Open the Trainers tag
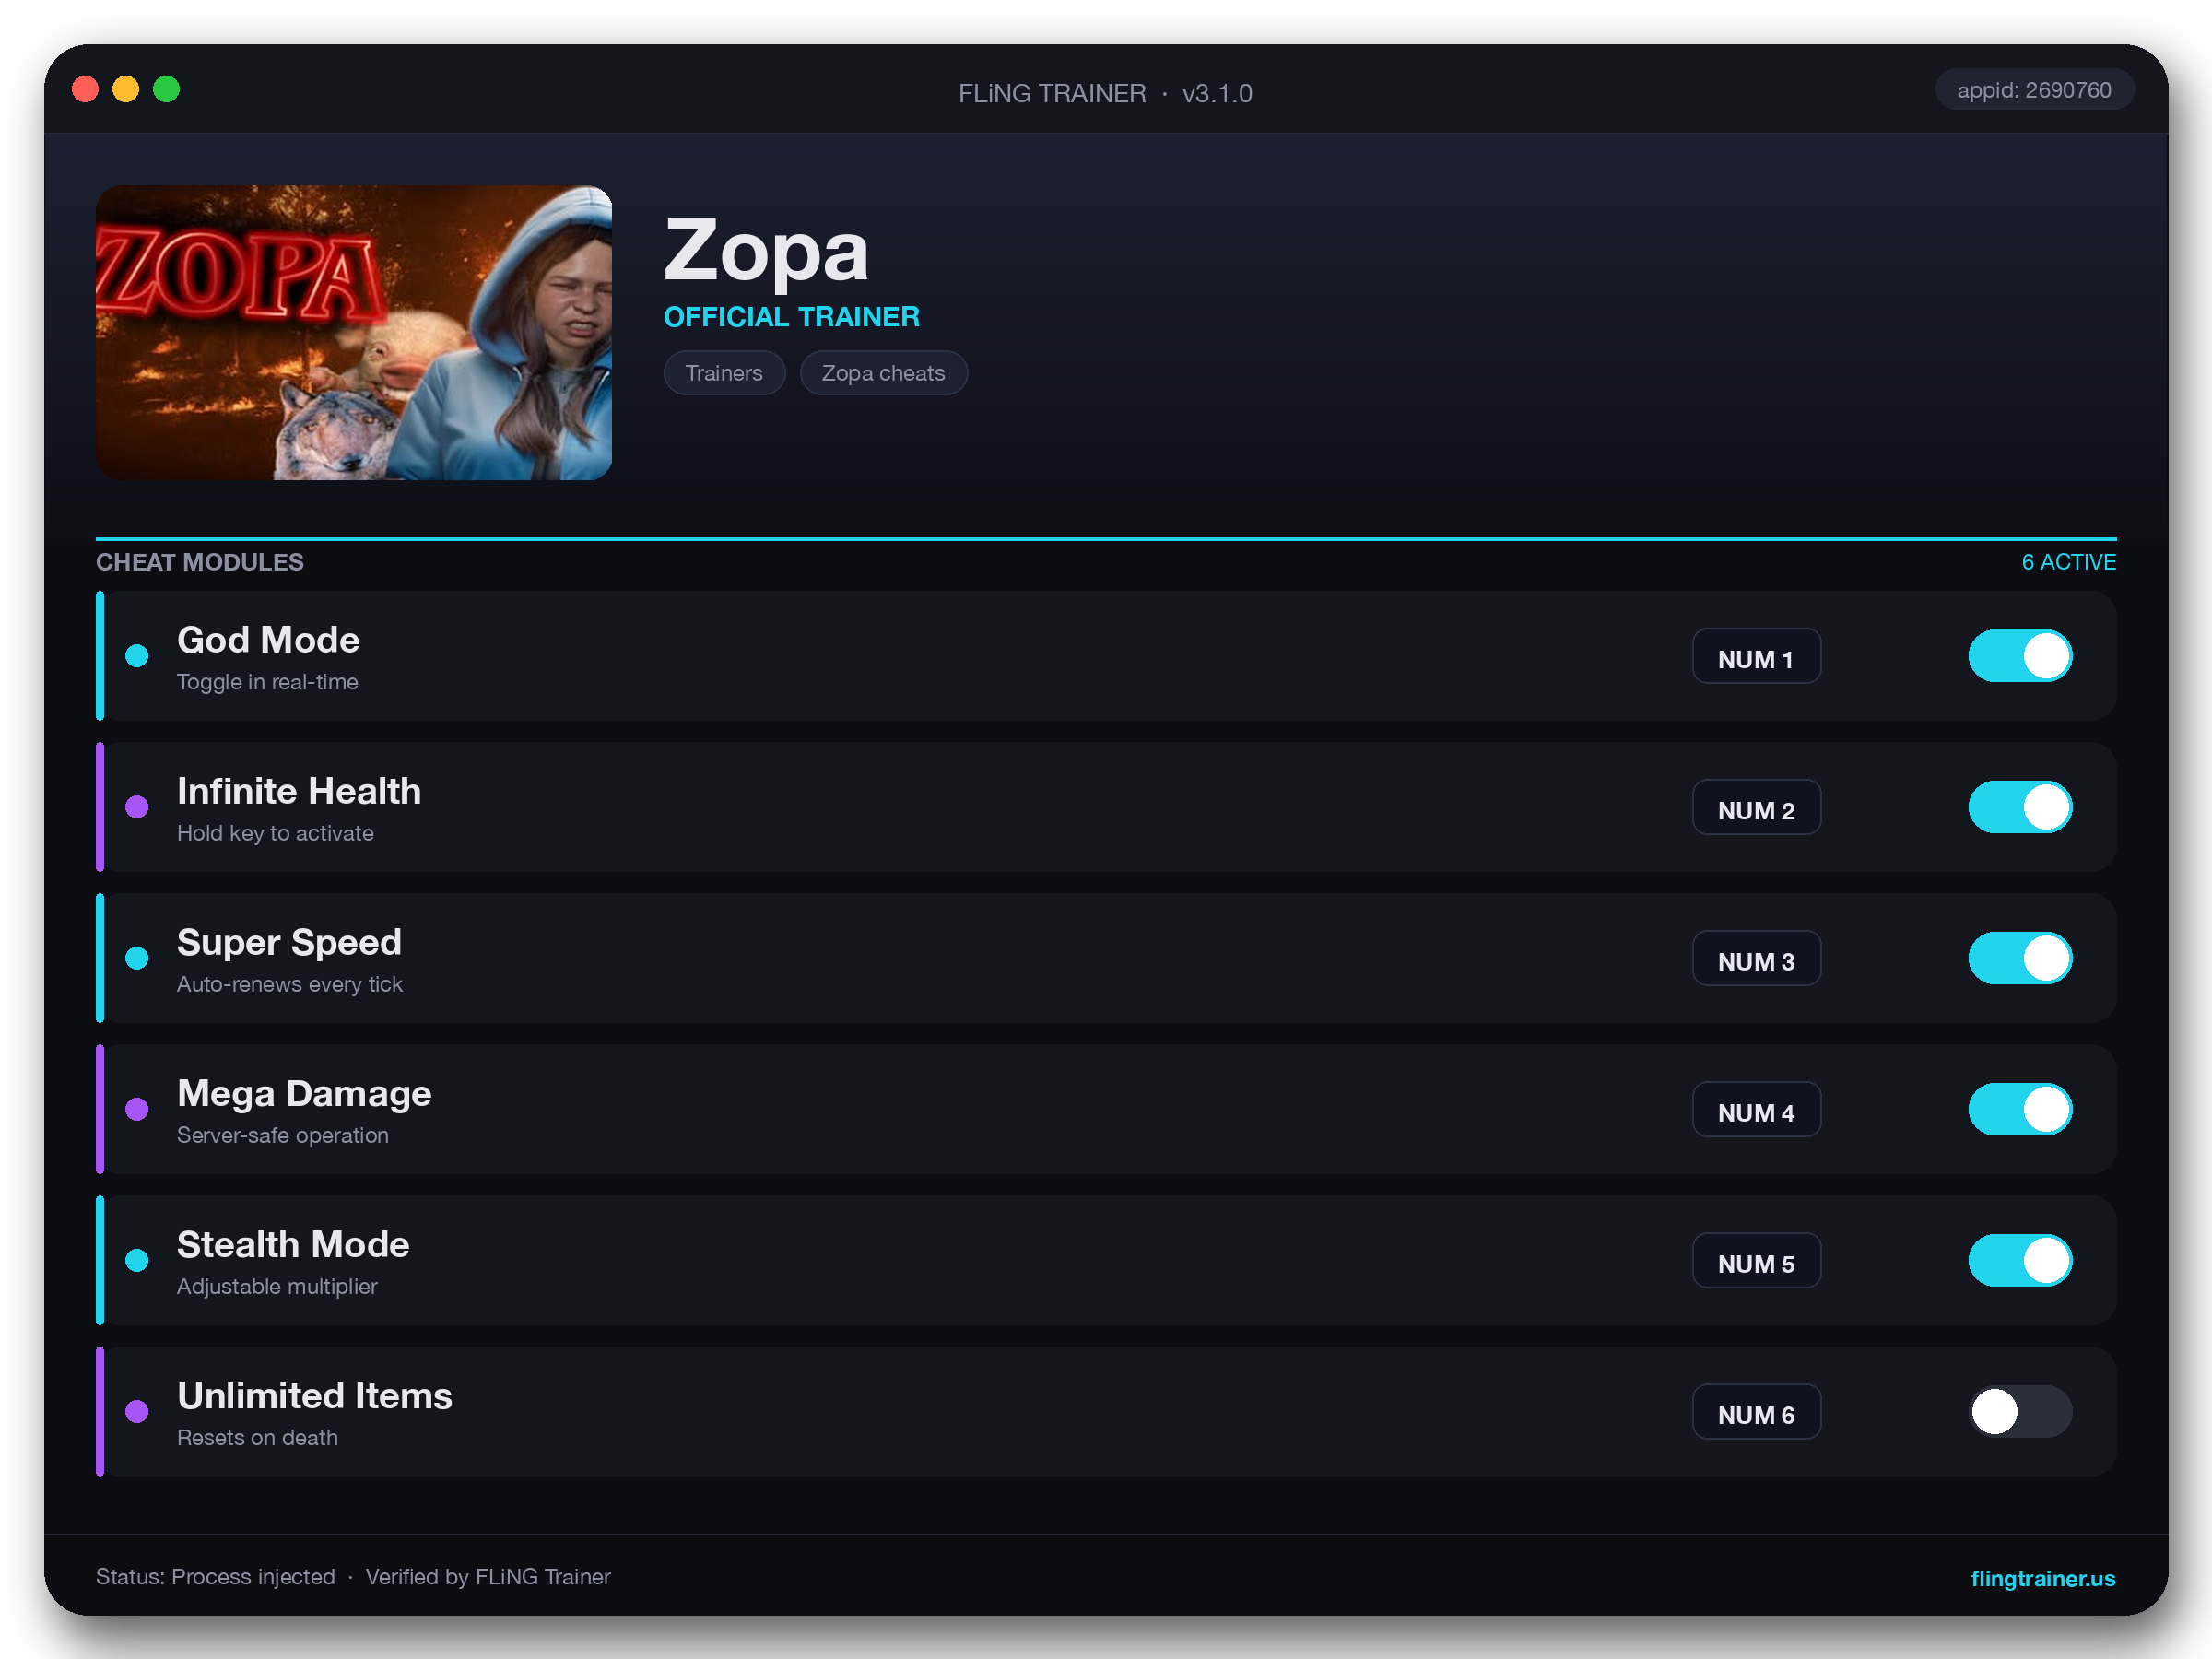The height and width of the screenshot is (1659, 2212). click(724, 373)
